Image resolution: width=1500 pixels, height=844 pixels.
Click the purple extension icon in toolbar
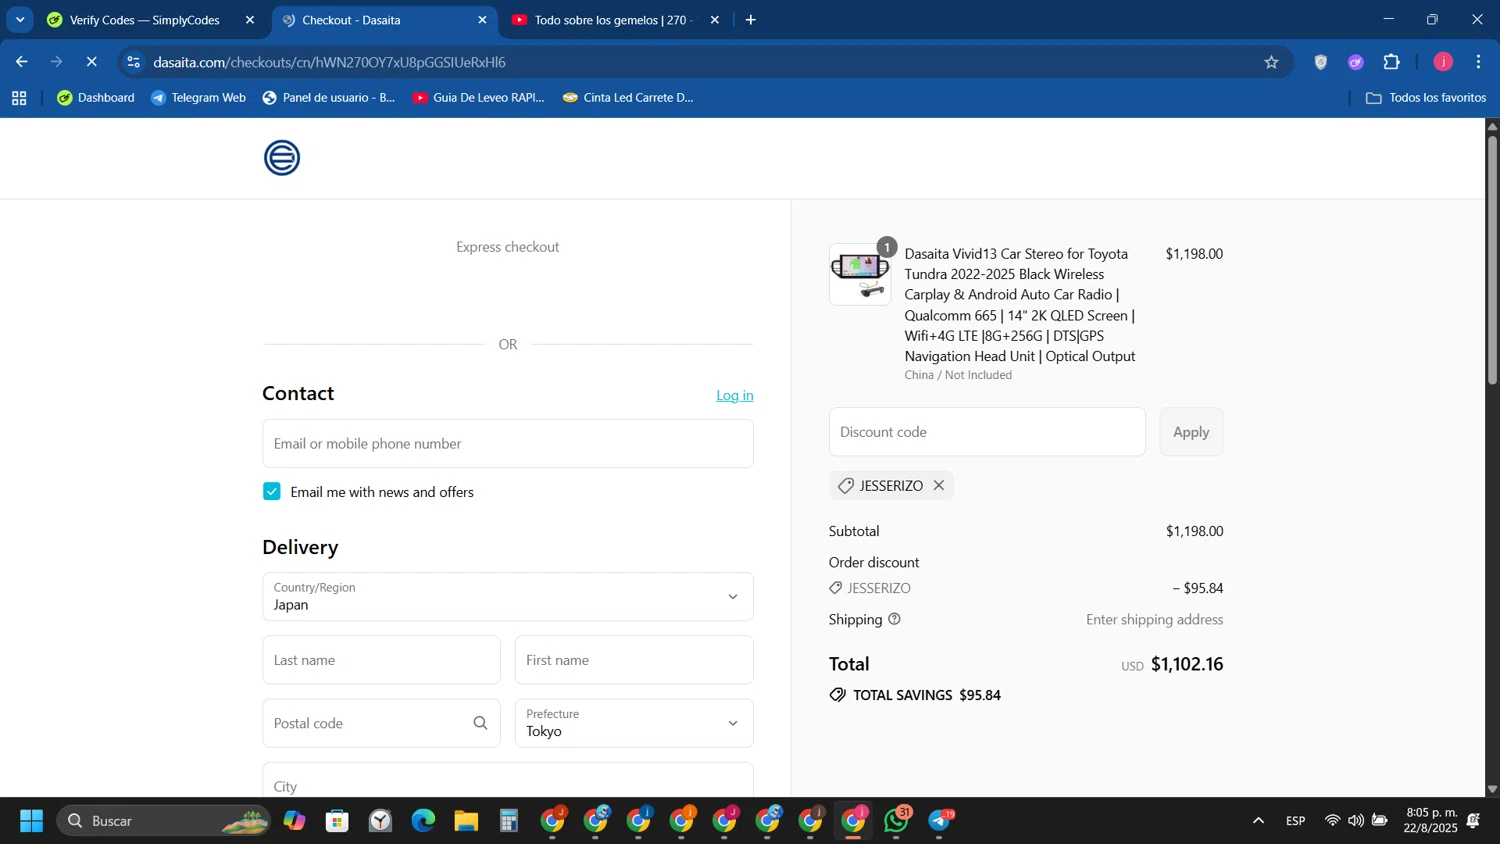click(x=1356, y=62)
